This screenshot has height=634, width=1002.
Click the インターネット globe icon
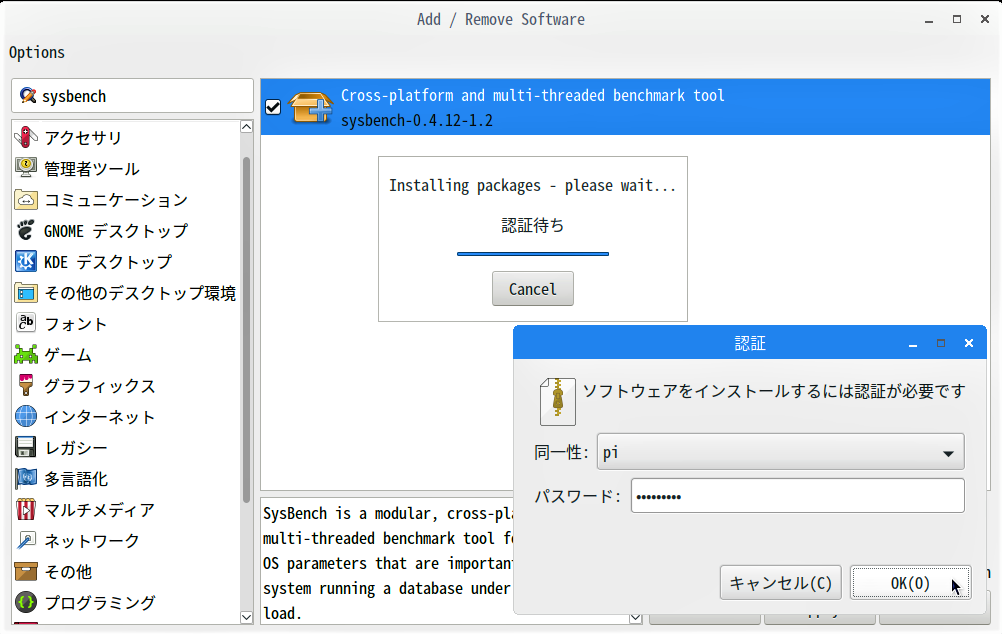[x=27, y=416]
